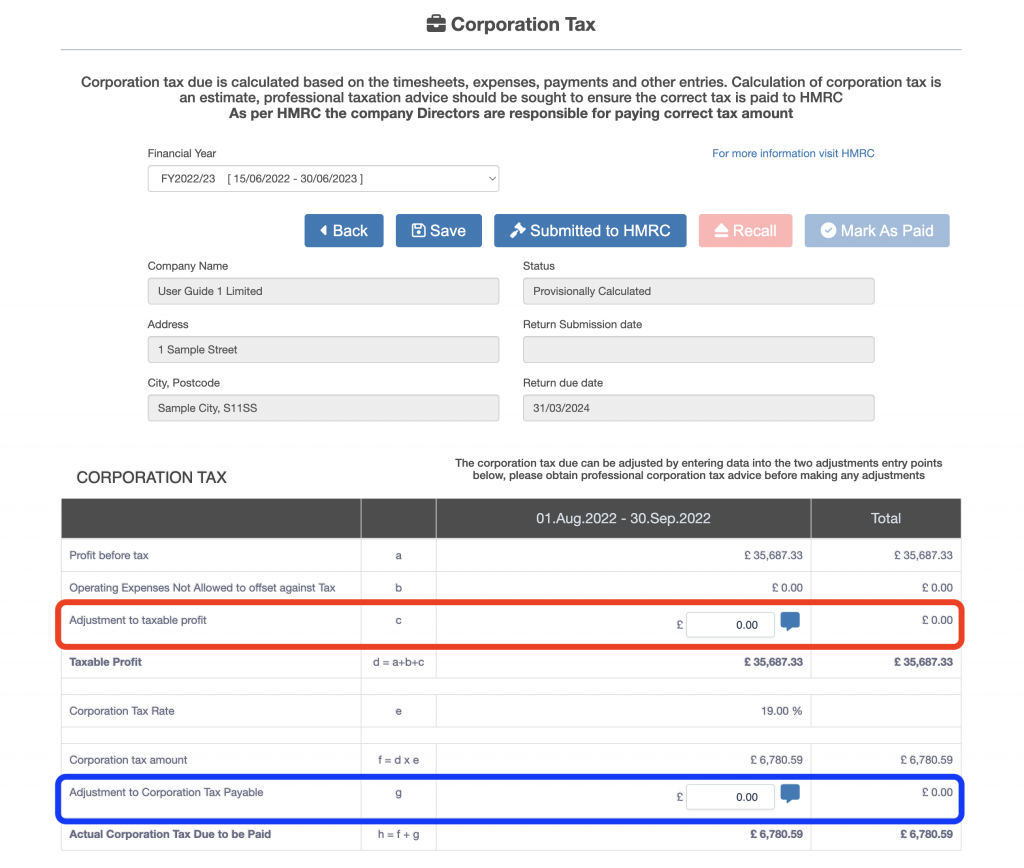Click the briefcase icon beside Corporation Tax title
Screen dimensions: 1024x868
[436, 24]
